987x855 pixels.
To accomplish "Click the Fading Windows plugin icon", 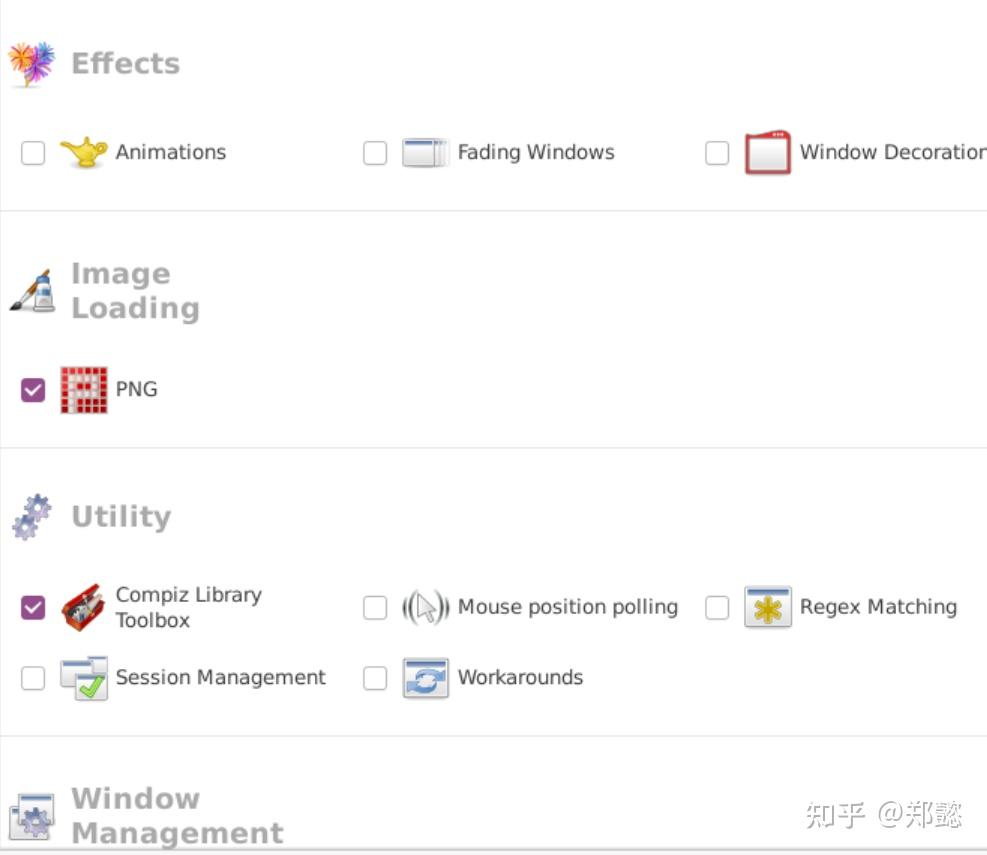I will (x=425, y=152).
